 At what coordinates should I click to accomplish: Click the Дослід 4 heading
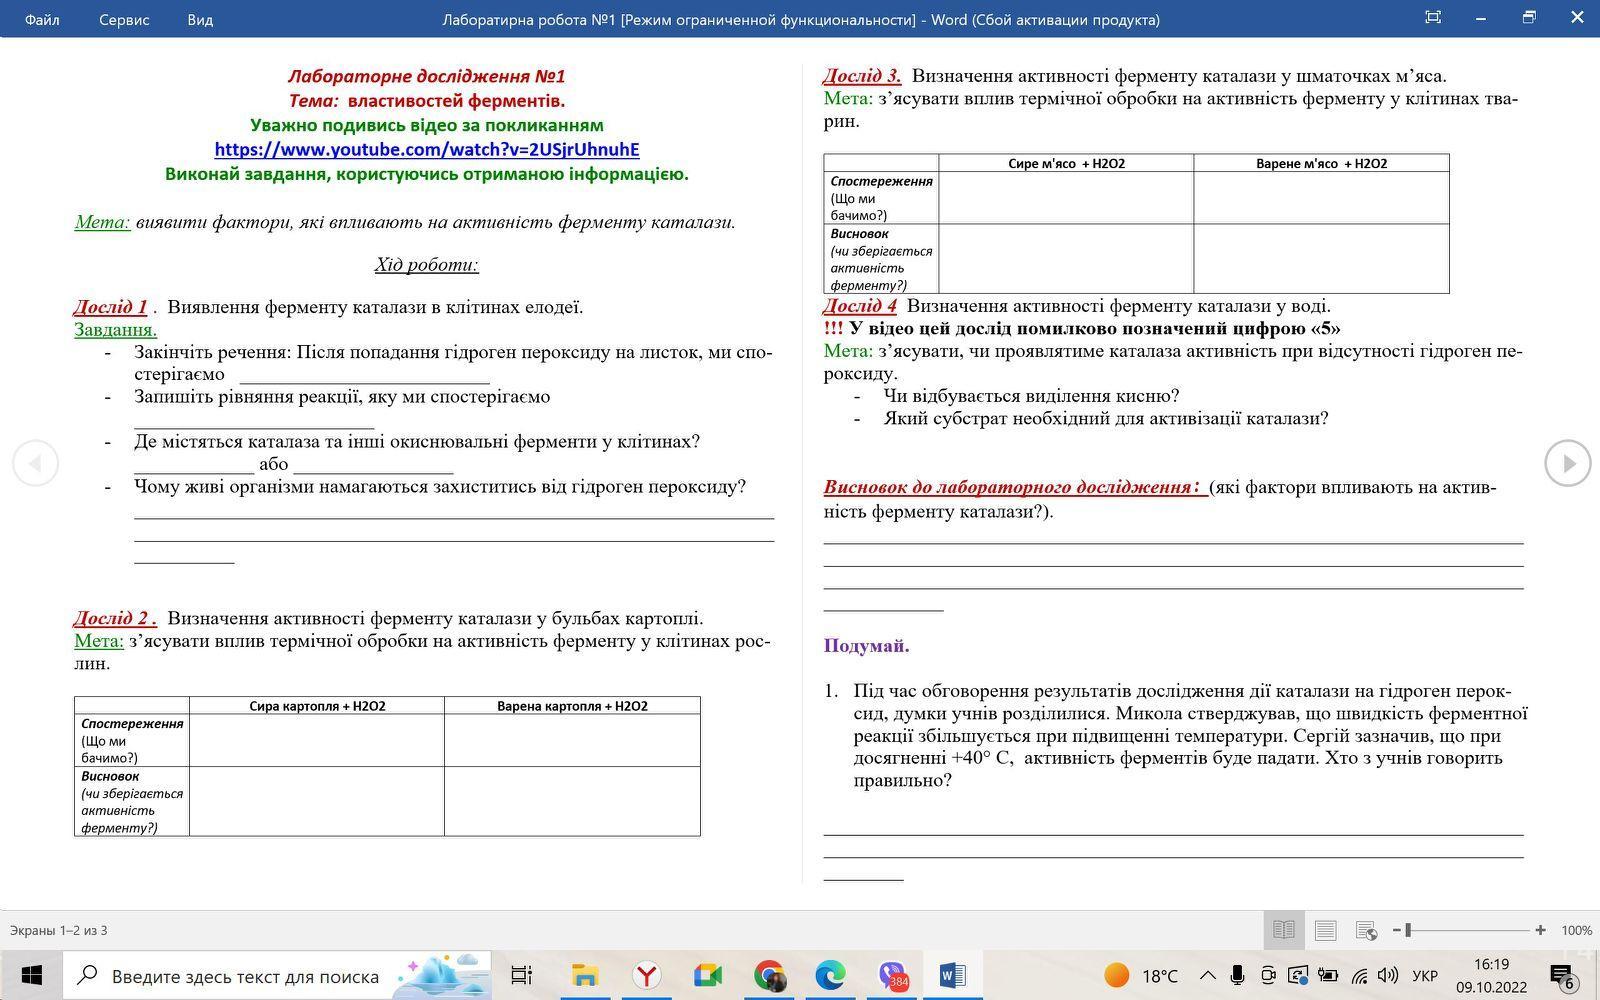860,306
